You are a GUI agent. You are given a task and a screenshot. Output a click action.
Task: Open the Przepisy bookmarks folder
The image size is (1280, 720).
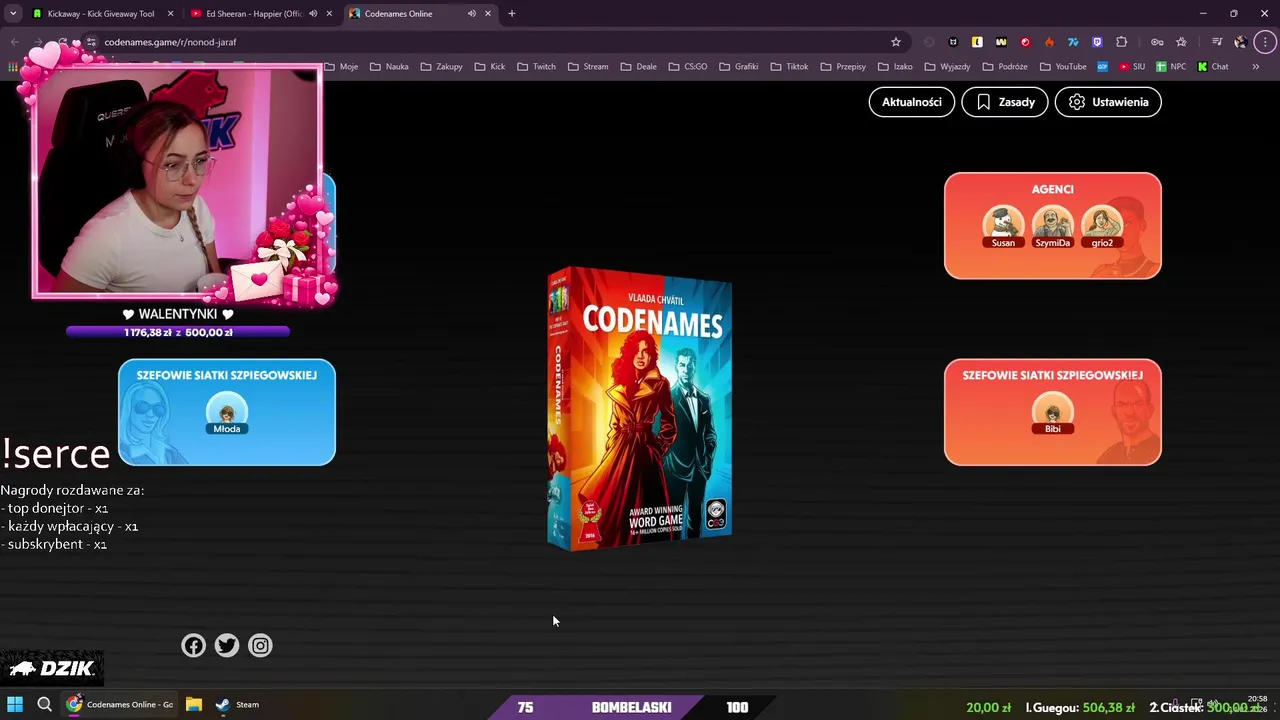point(843,67)
